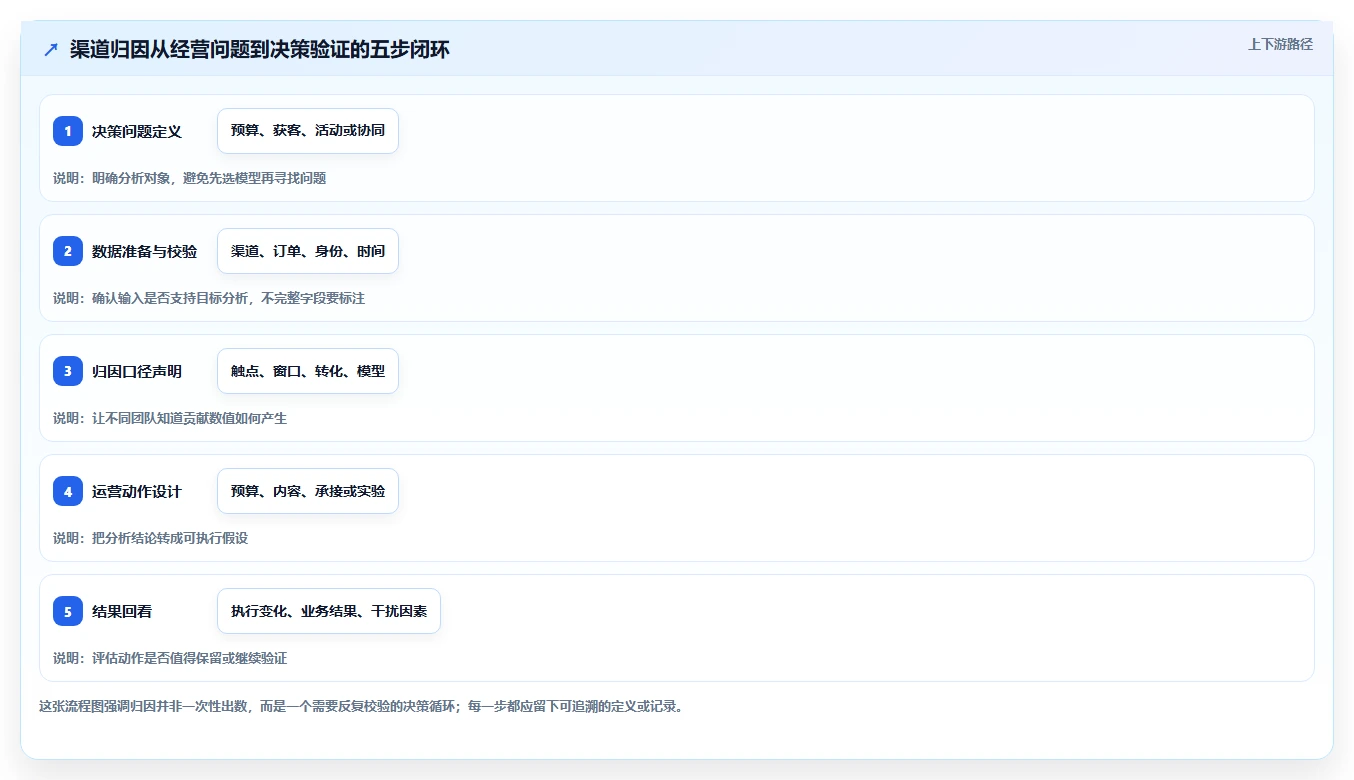Click the description 把分析结论转成可执行假设
The width and height of the screenshot is (1354, 780).
170,538
